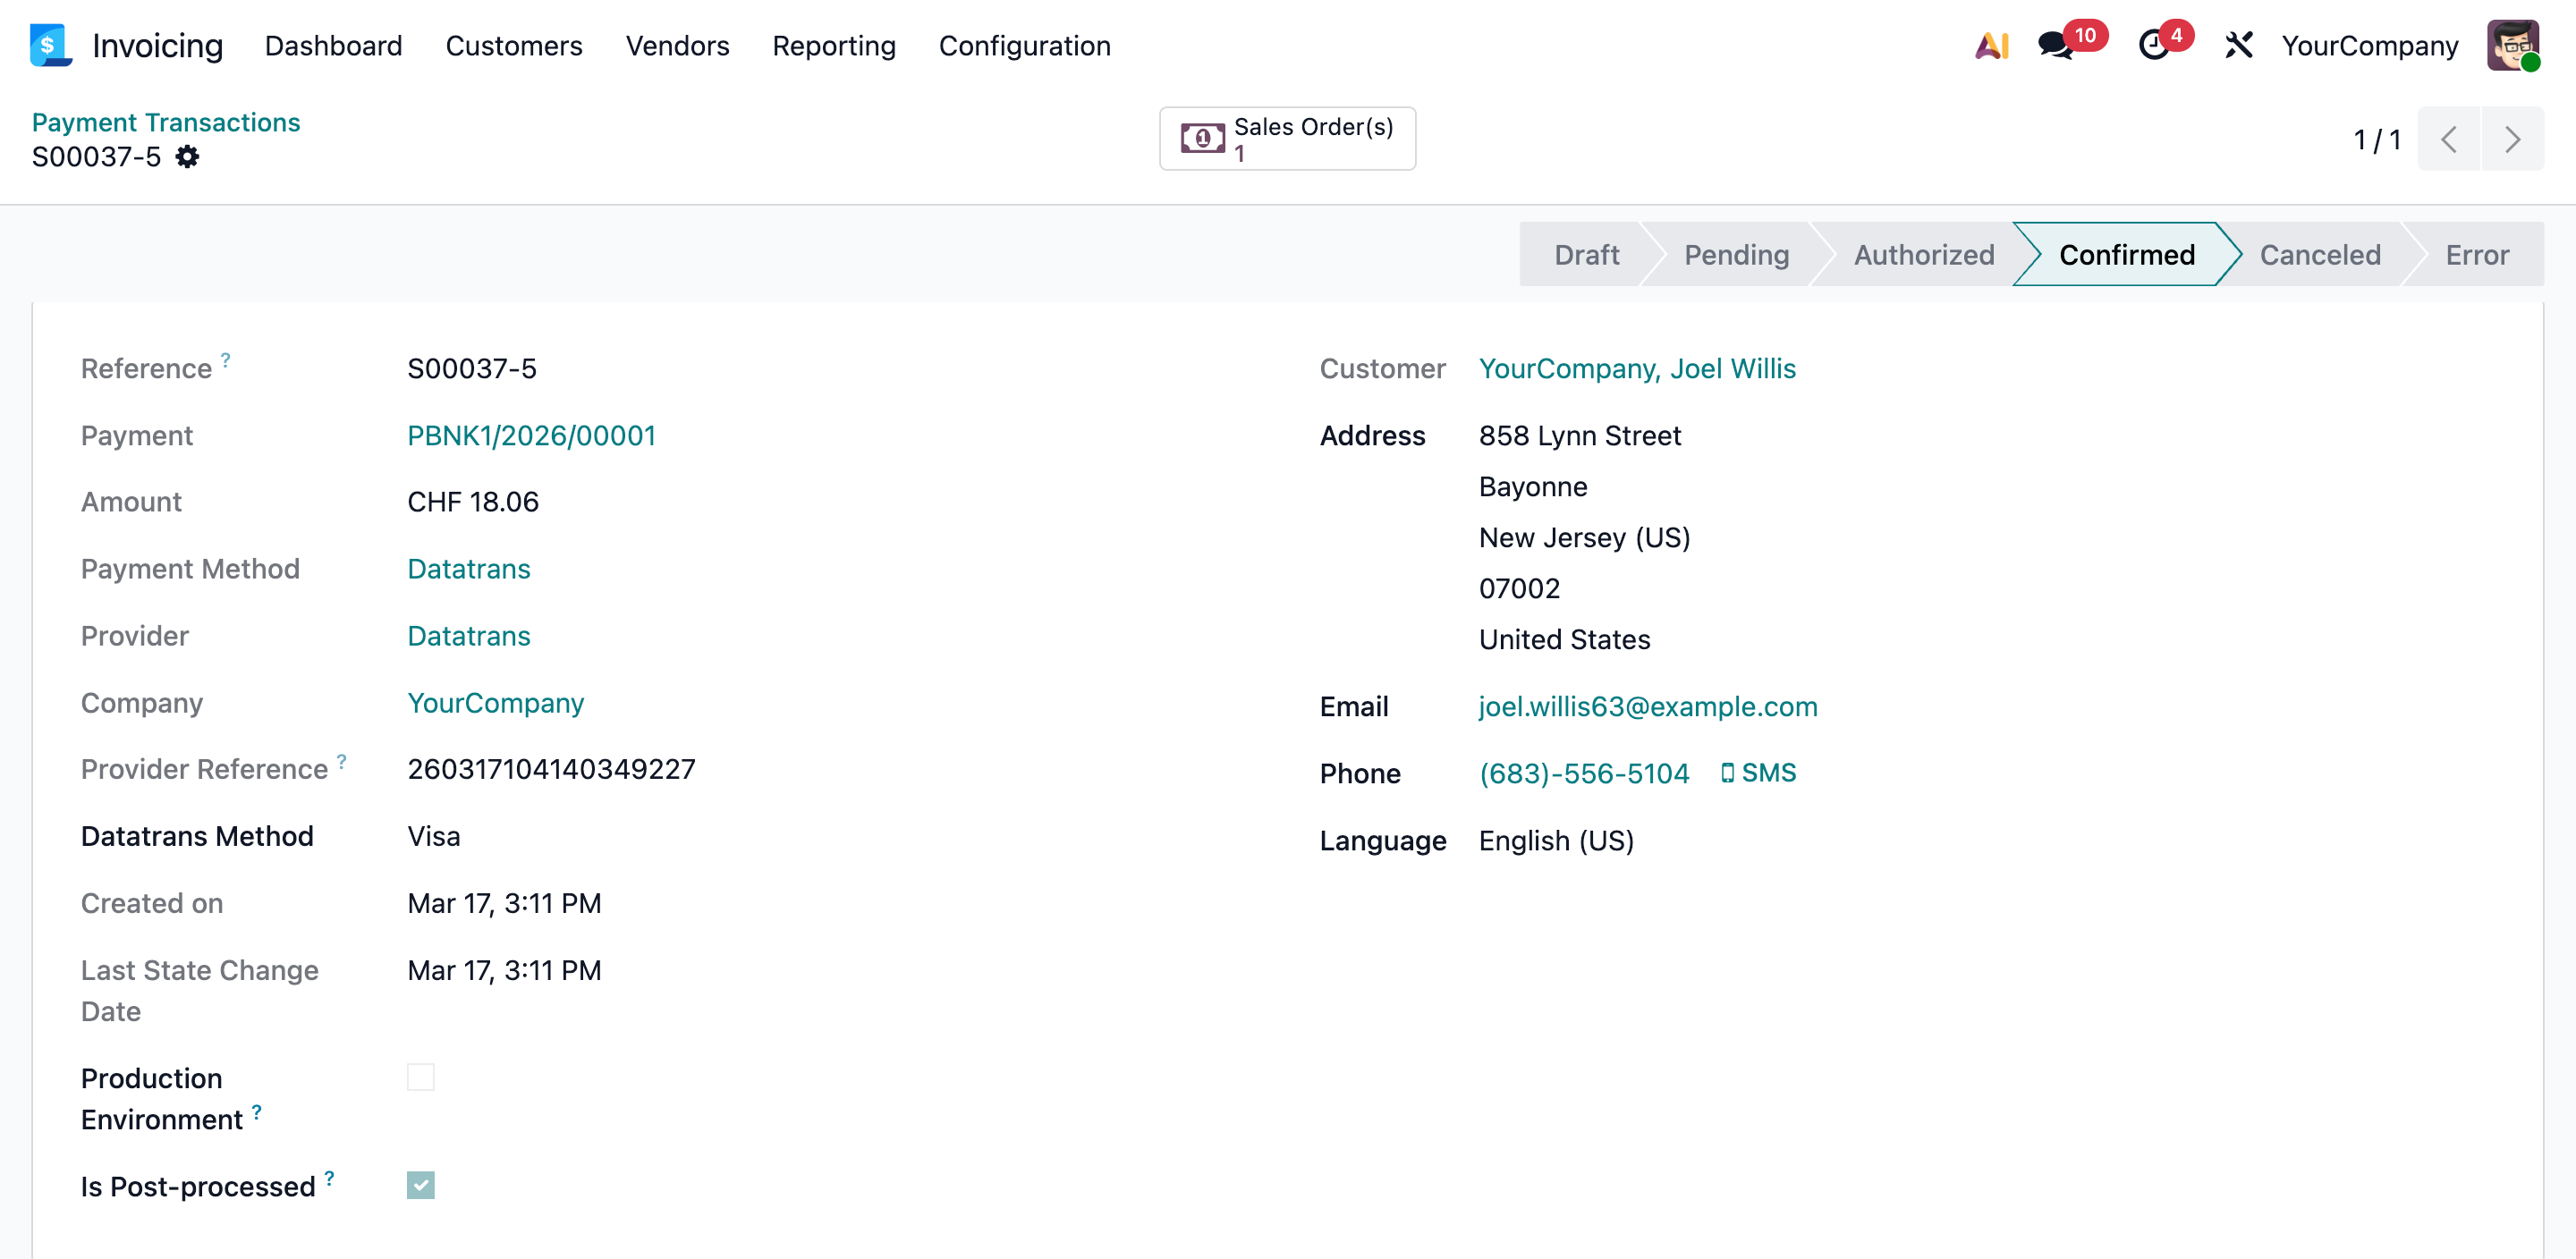Select the Confirmed status stage

2127,255
